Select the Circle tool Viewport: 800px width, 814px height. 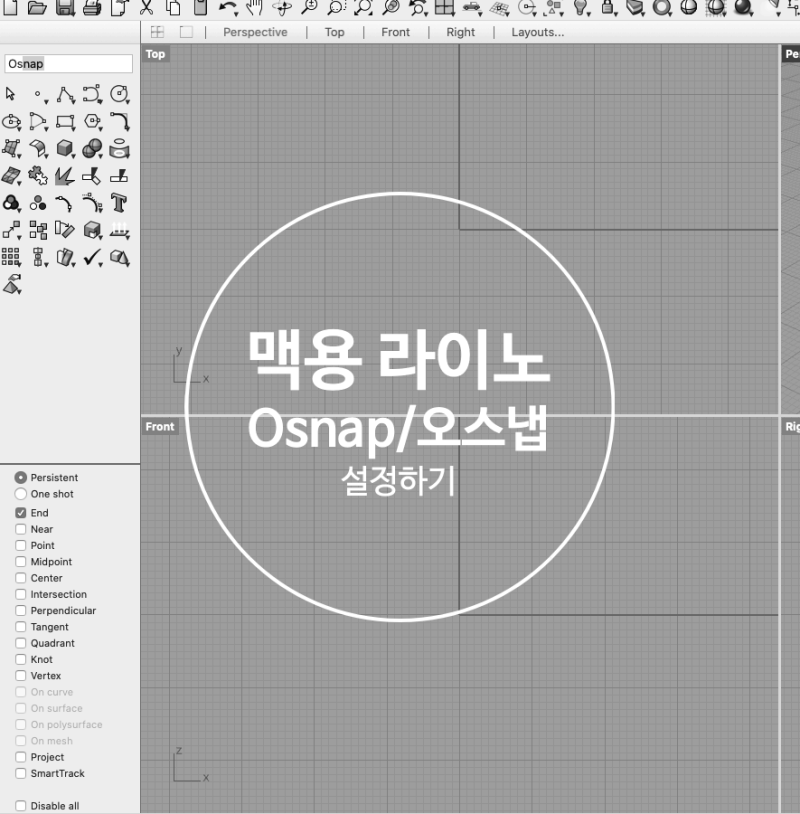tap(119, 94)
